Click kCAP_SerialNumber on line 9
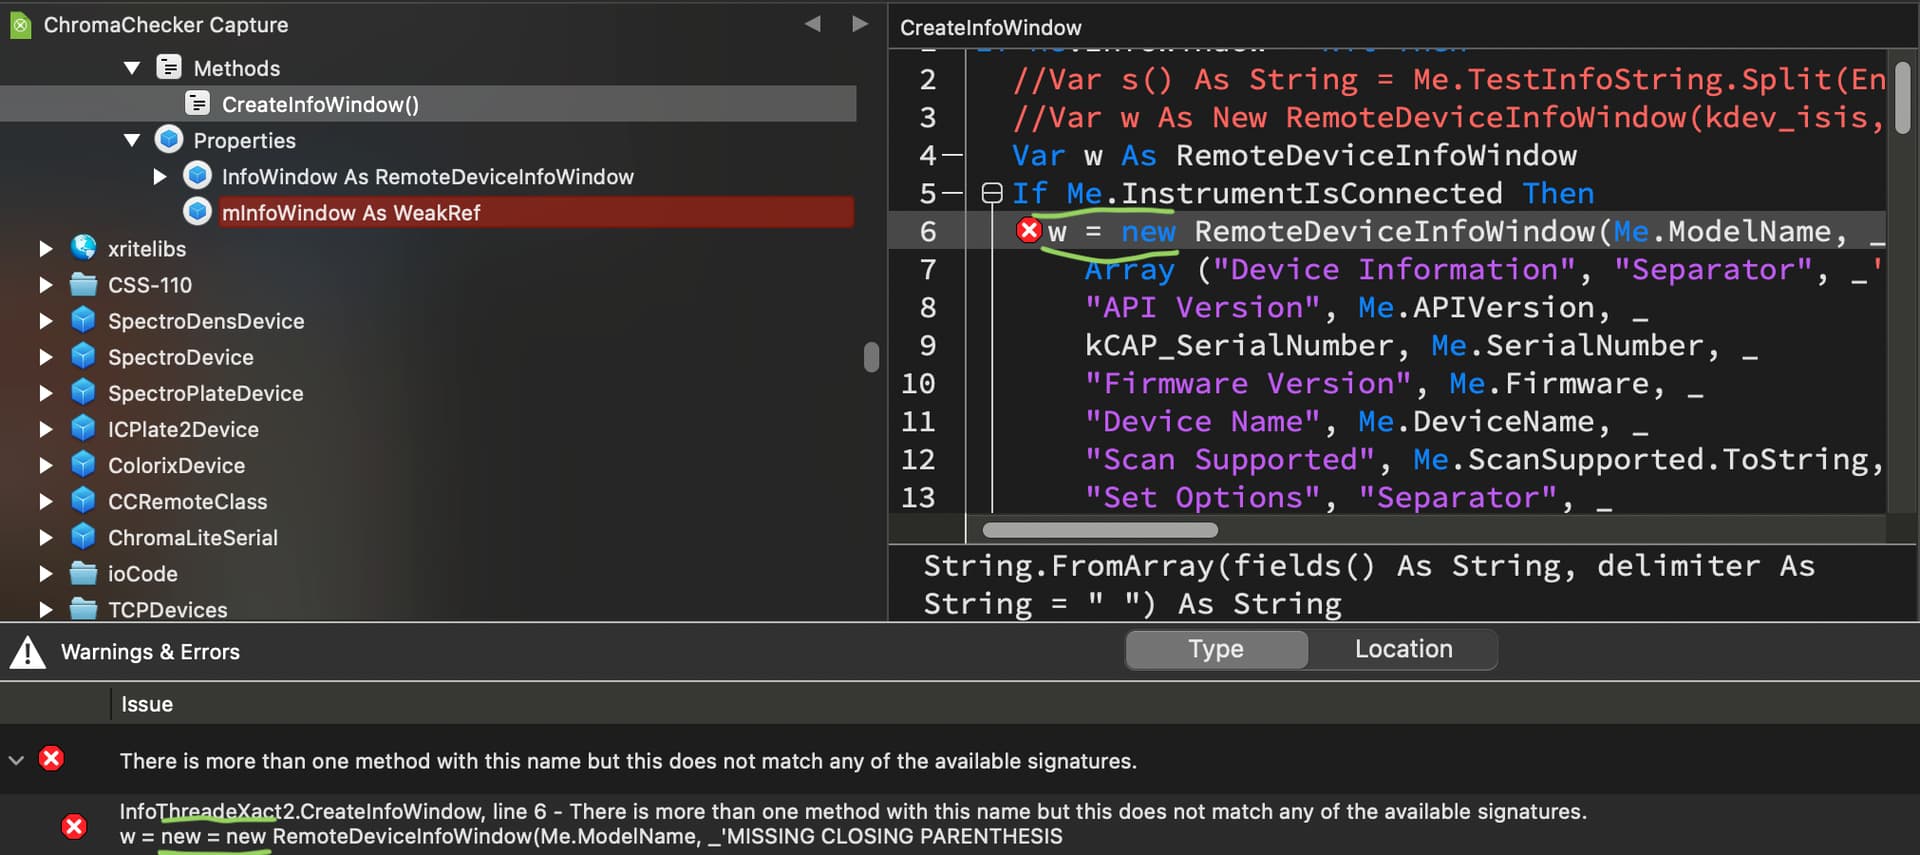Viewport: 1920px width, 855px height. click(x=1239, y=345)
